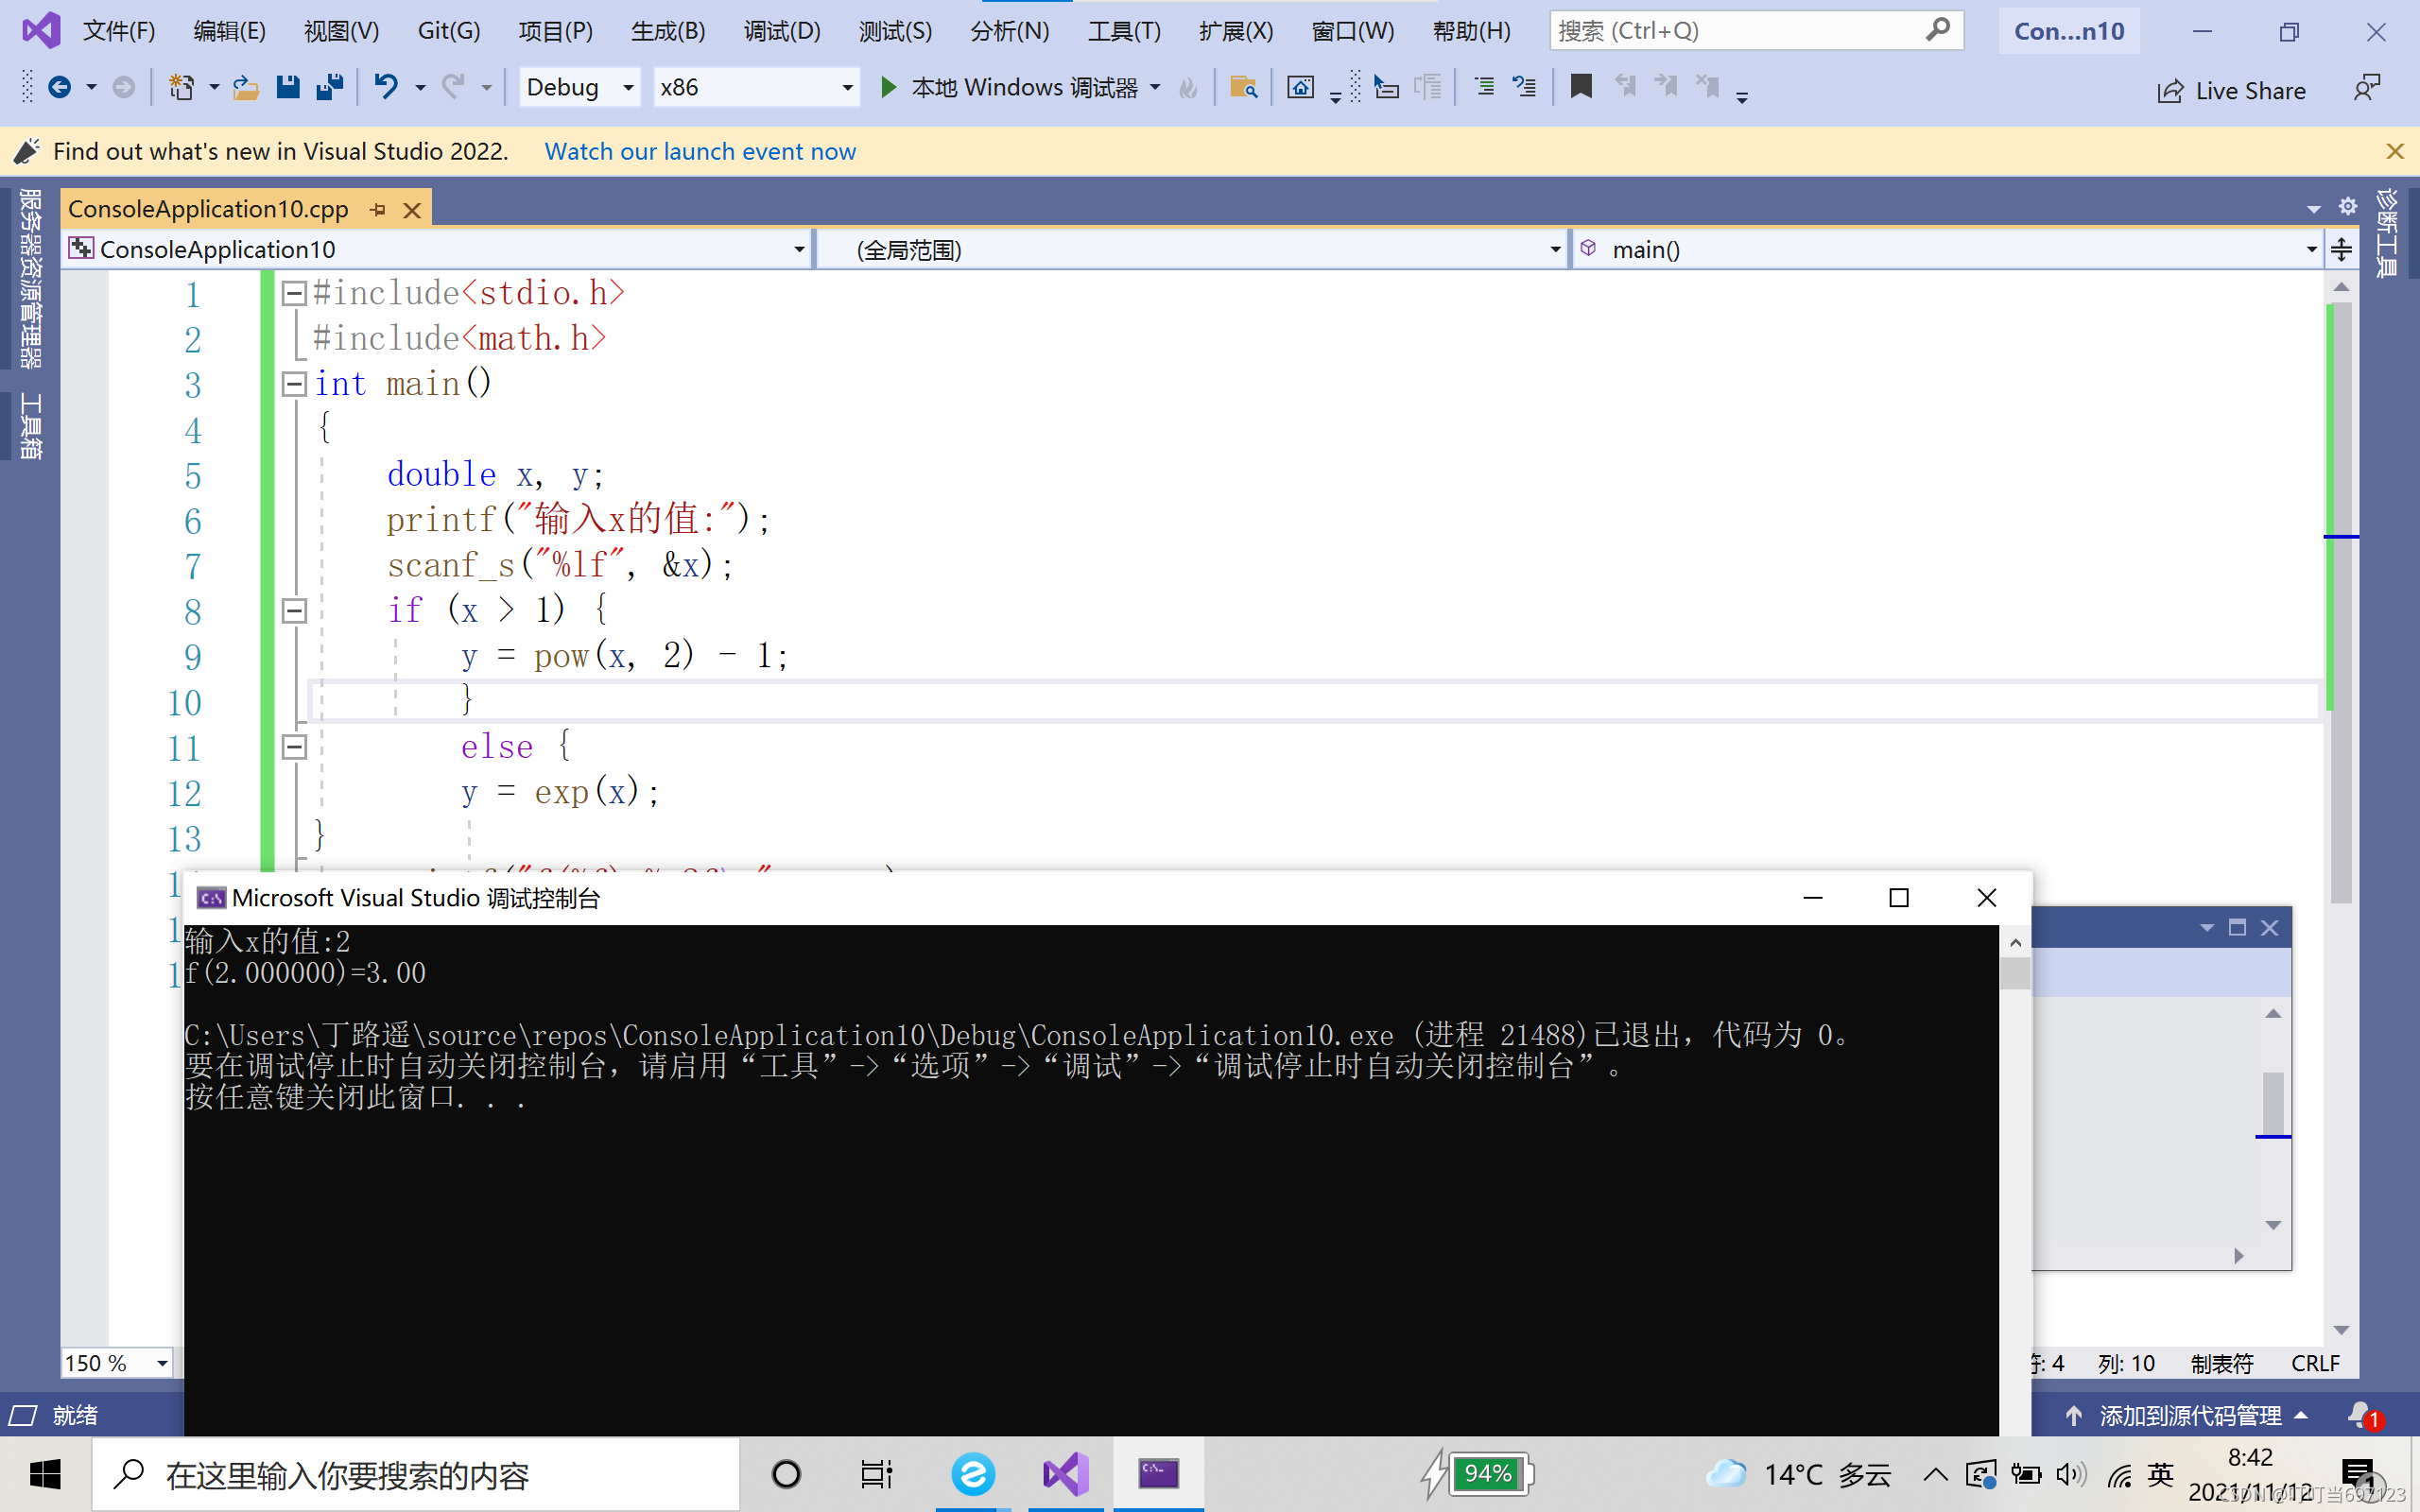Click the previous bookmark icon

[1625, 88]
